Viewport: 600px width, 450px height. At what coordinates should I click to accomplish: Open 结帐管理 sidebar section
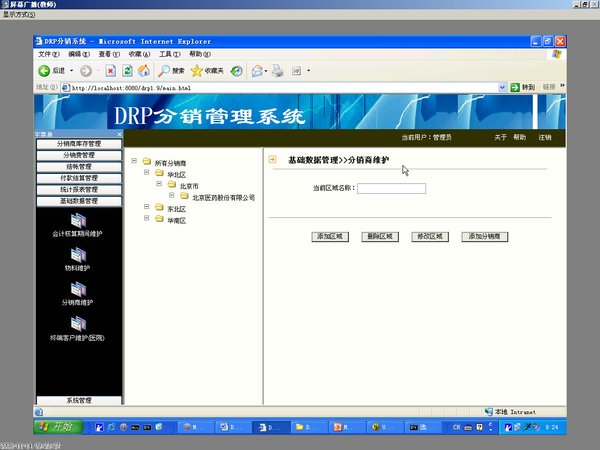click(x=79, y=167)
